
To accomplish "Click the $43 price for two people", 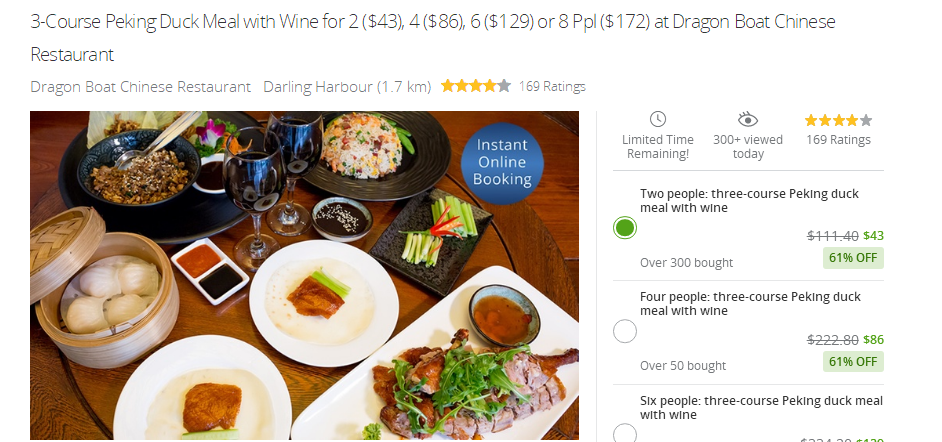I will [874, 236].
